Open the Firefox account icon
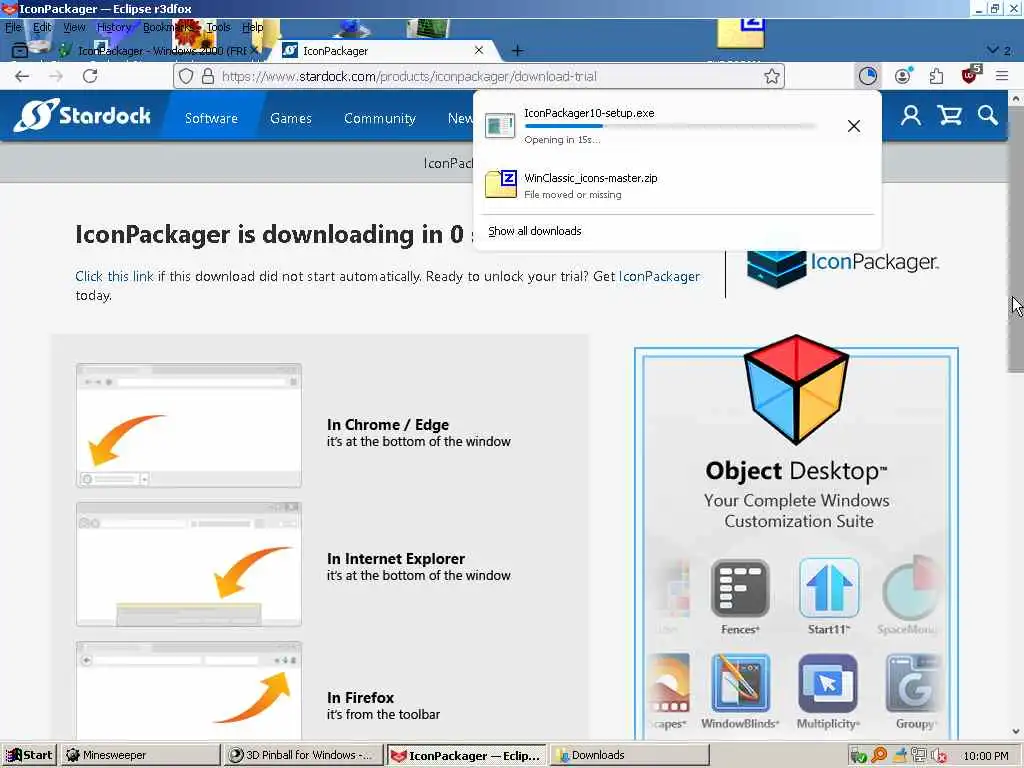1024x768 pixels. coord(903,76)
